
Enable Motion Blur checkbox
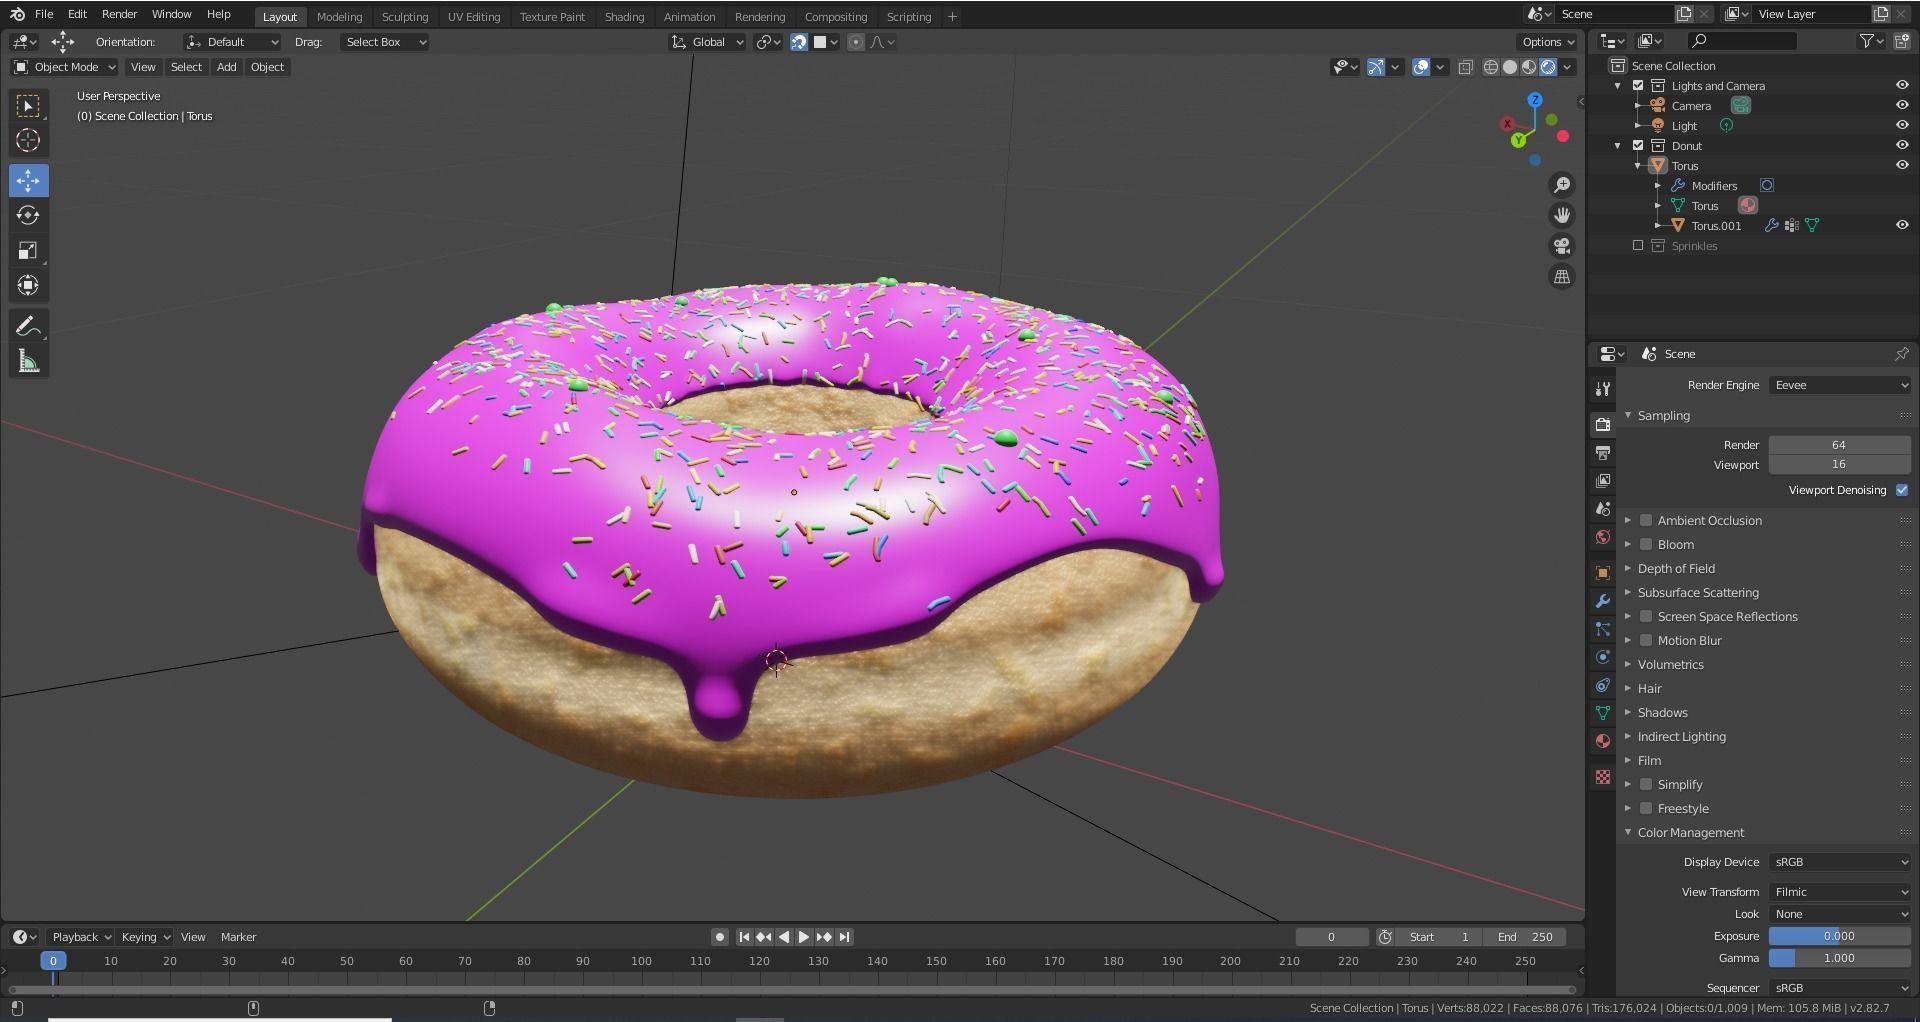pyautogui.click(x=1646, y=641)
